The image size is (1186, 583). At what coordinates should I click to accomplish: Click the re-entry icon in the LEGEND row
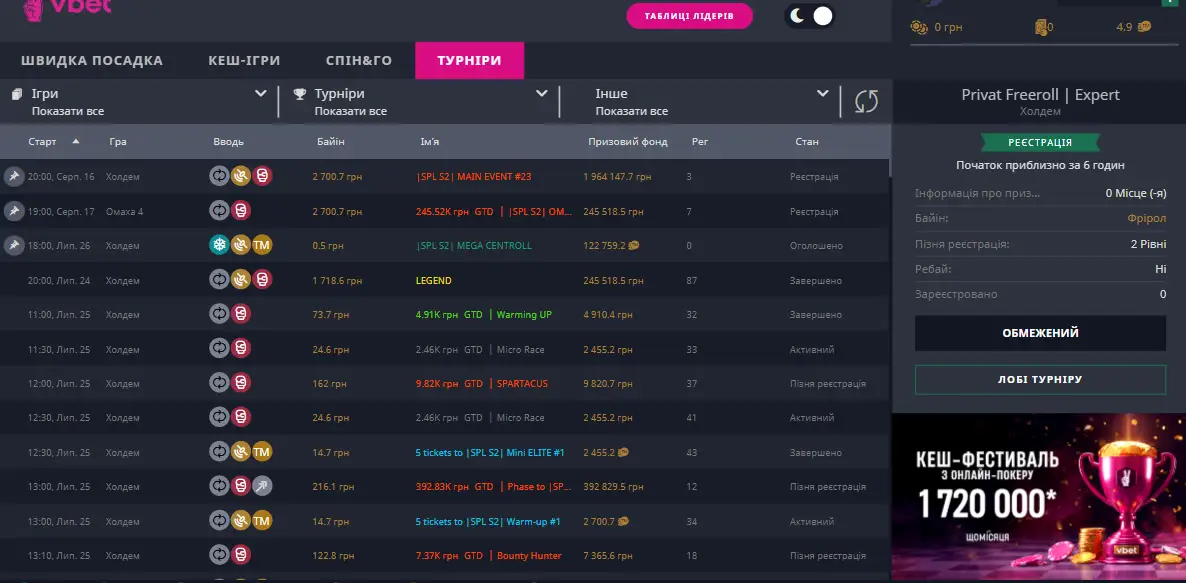(x=219, y=279)
